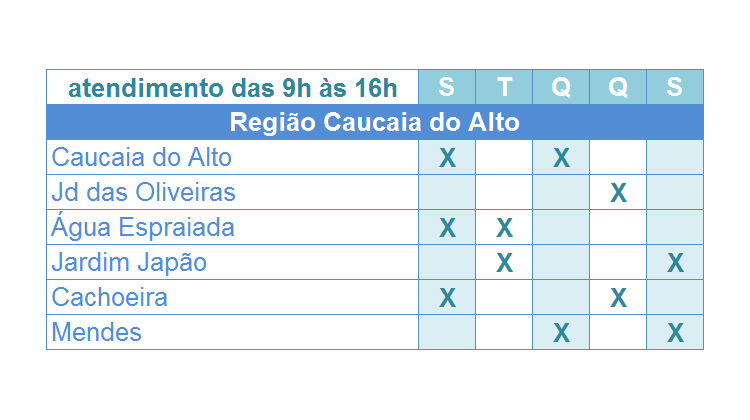The width and height of the screenshot is (750, 420).
Task: Click the Cachoeira row label
Action: coord(110,297)
